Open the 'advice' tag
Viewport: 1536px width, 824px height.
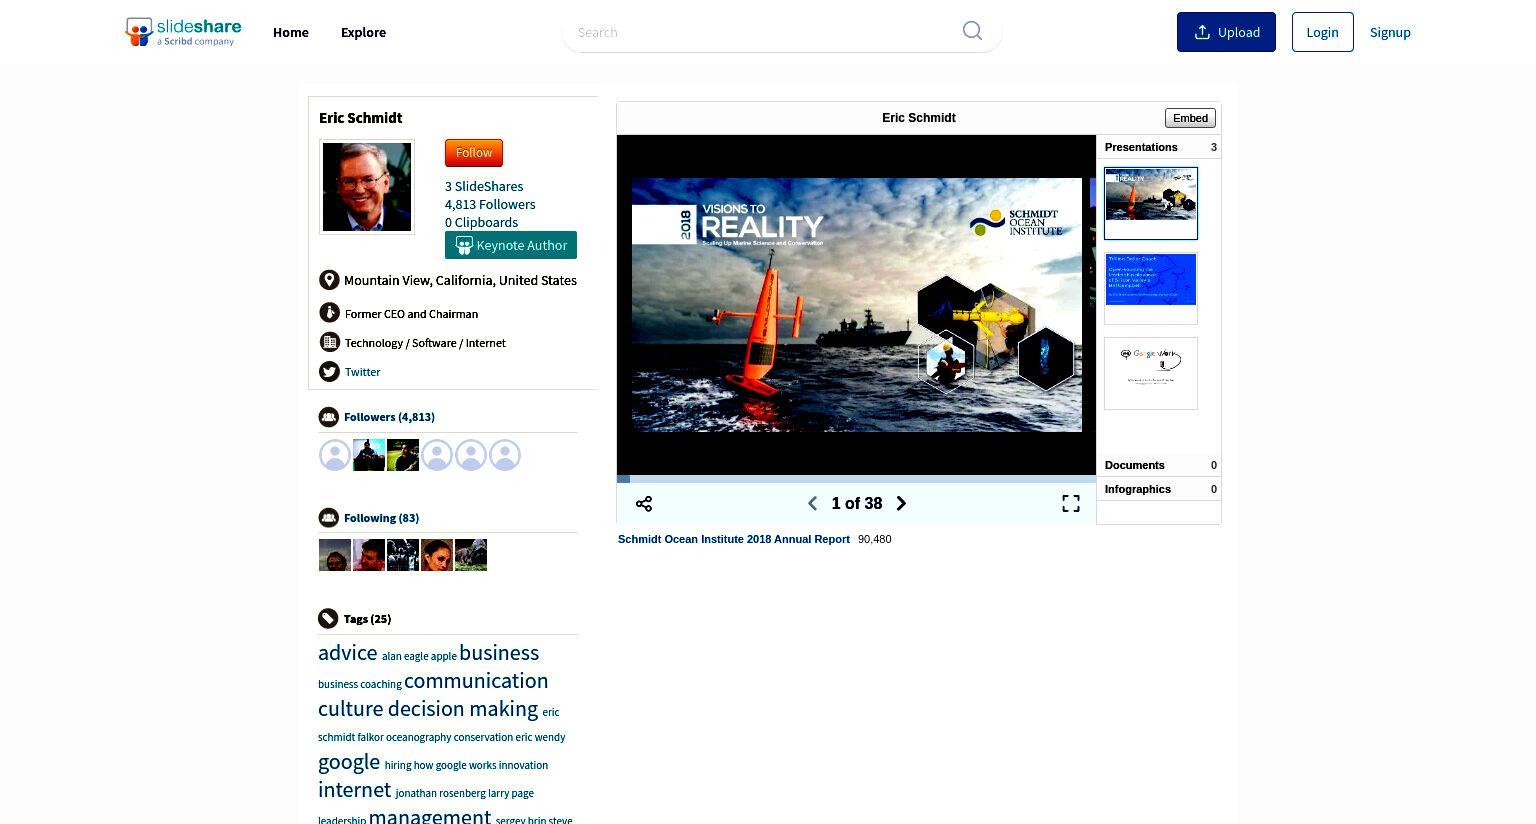click(348, 652)
